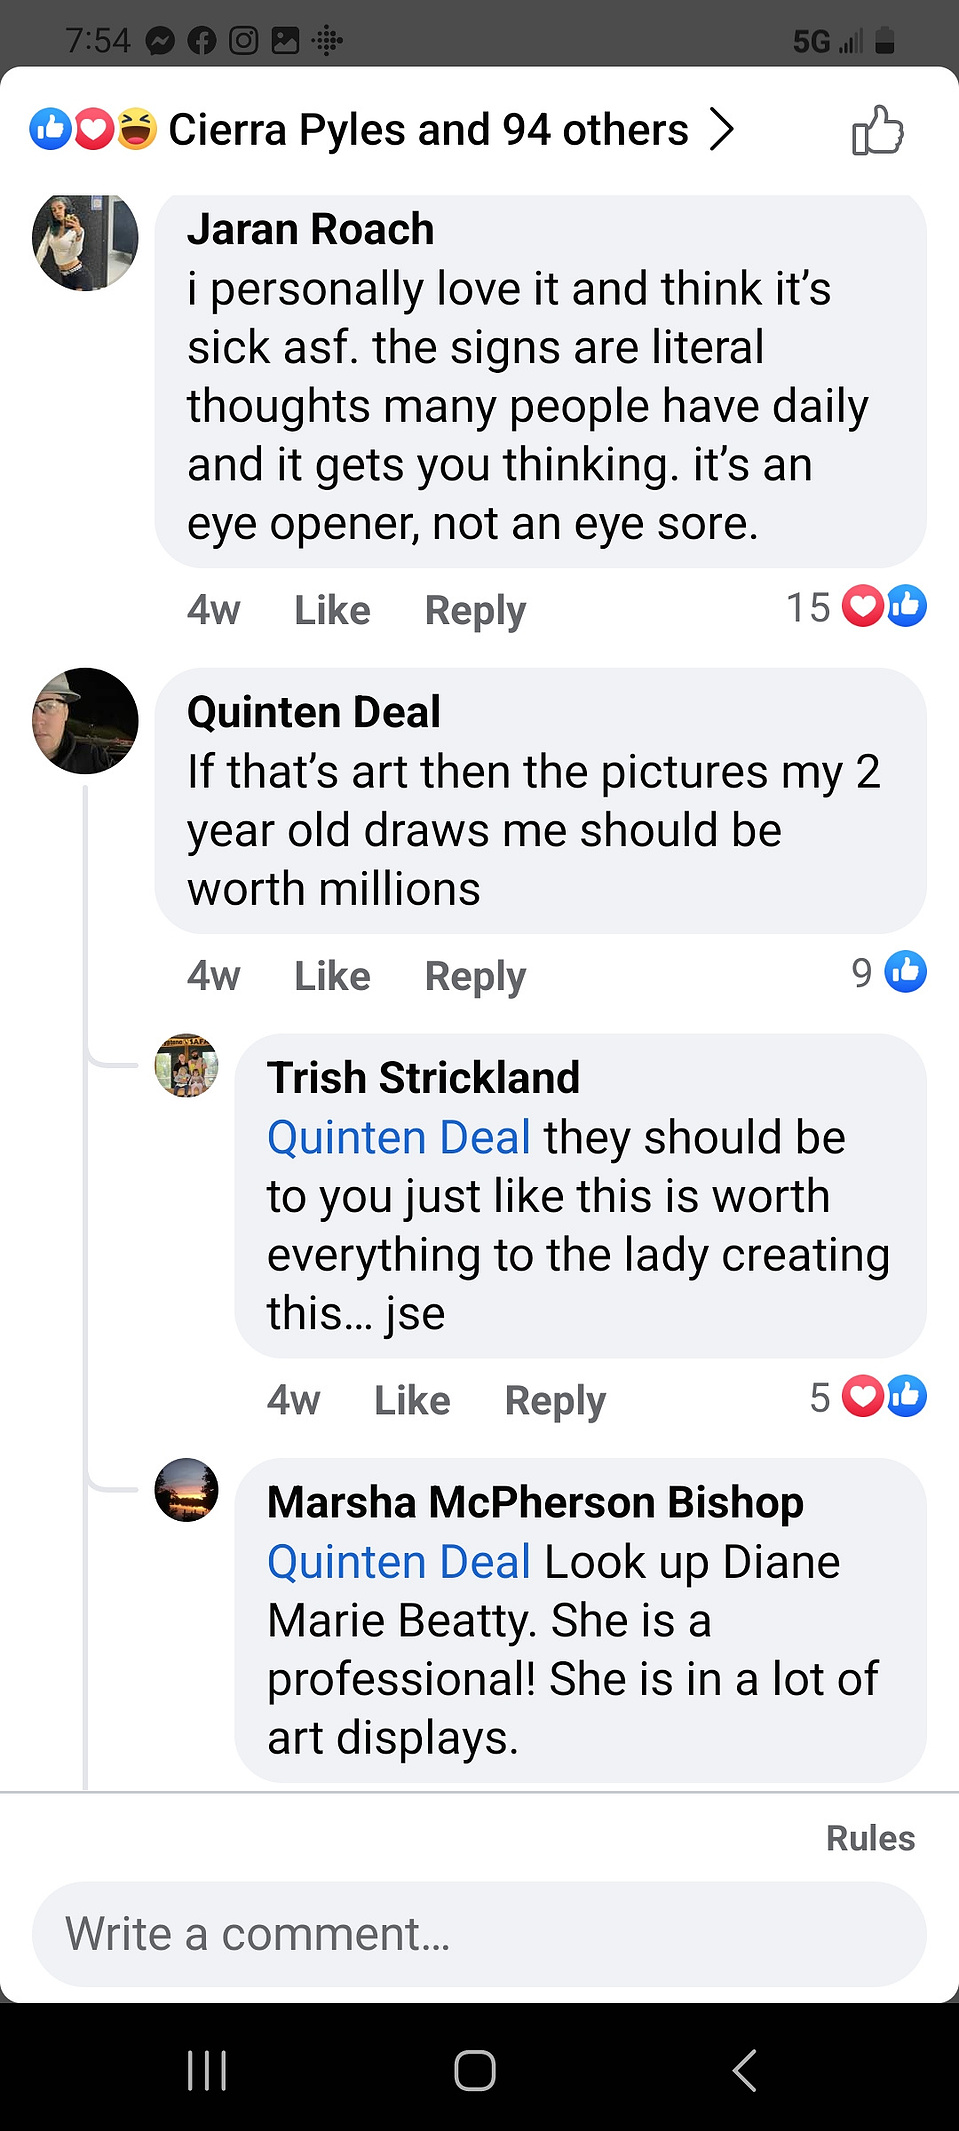Like Trish Strickland's reply
Image resolution: width=959 pixels, height=2131 pixels.
[x=412, y=1400]
